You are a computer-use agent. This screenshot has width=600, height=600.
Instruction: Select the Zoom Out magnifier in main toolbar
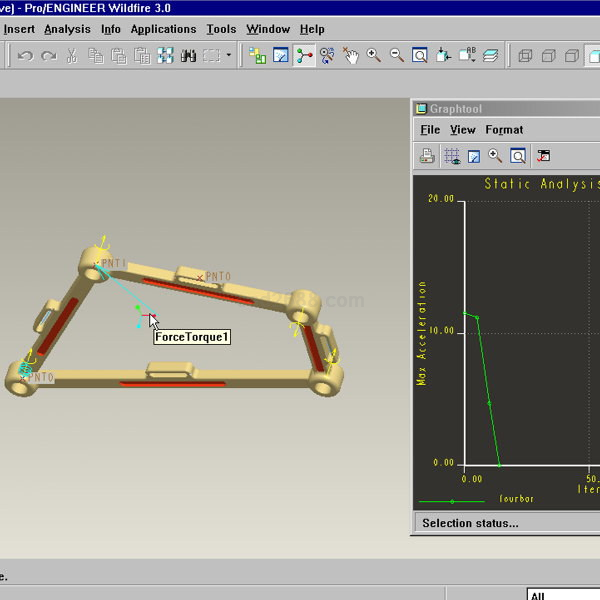click(396, 56)
